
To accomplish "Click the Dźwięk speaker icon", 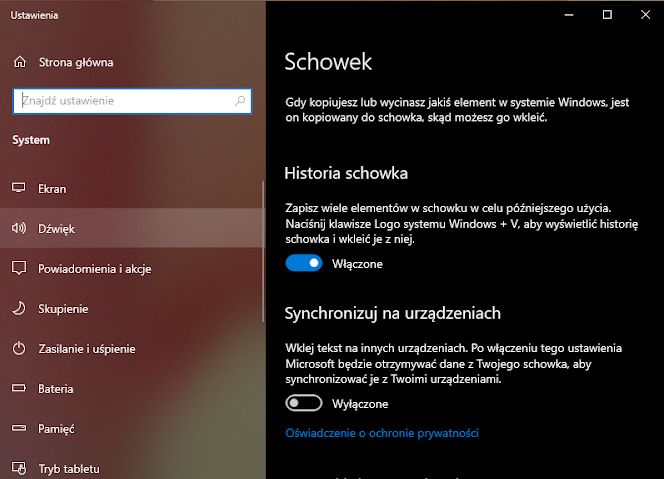I will pyautogui.click(x=19, y=229).
